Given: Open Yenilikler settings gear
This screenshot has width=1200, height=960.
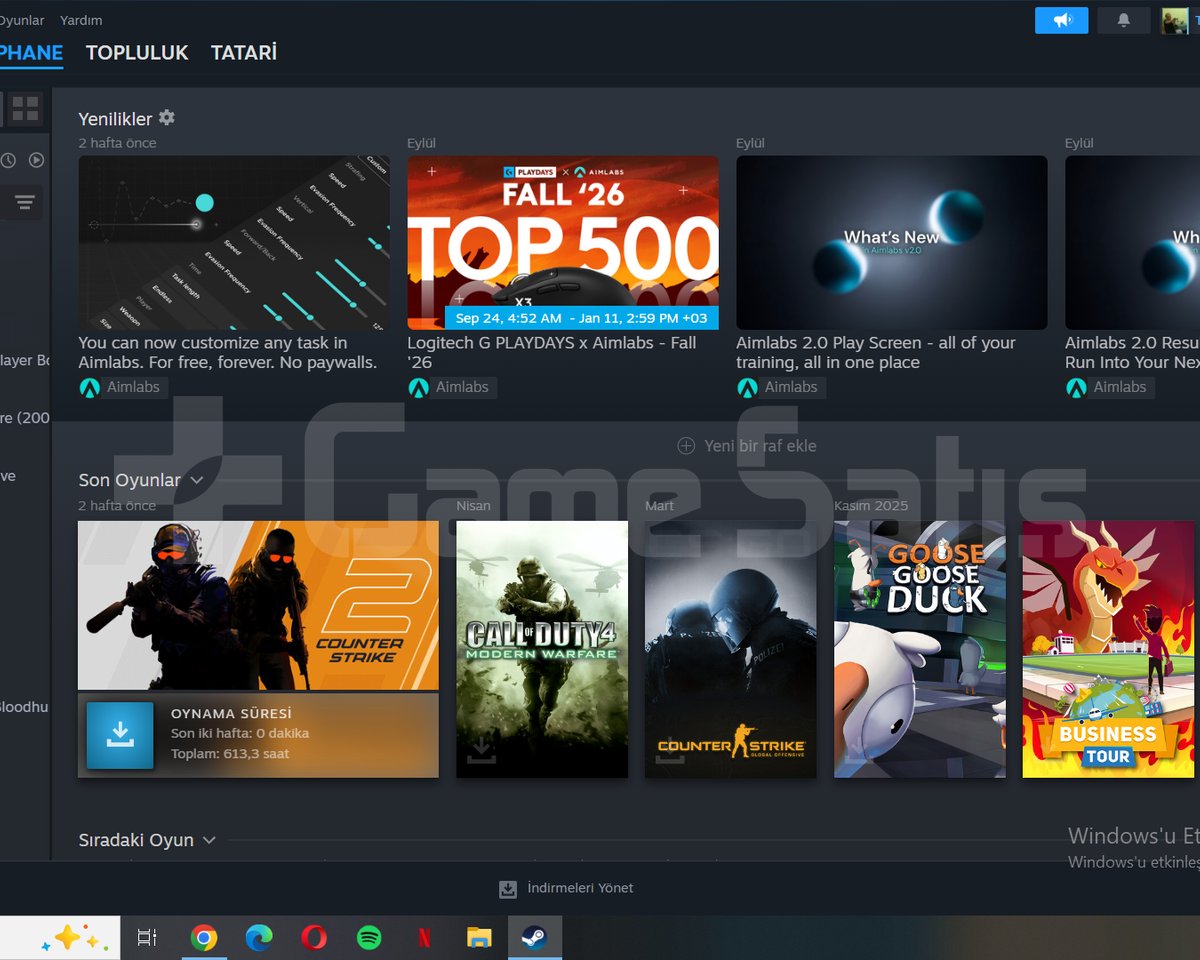Looking at the screenshot, I should click(x=167, y=118).
